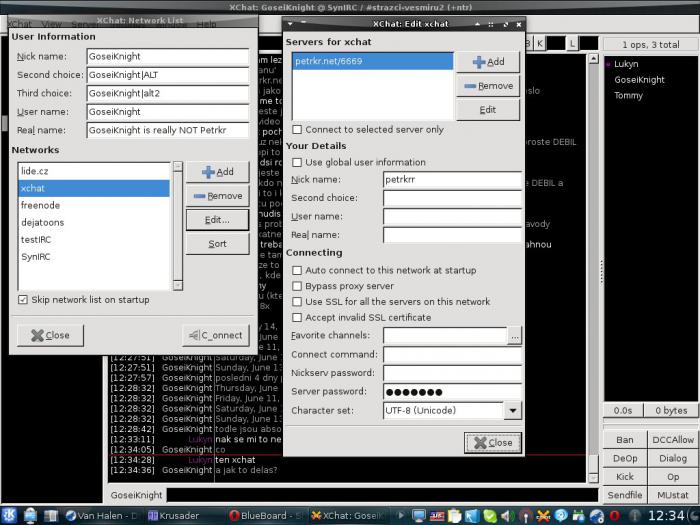Open the Character set dropdown arrow
700x525 pixels.
pyautogui.click(x=512, y=410)
